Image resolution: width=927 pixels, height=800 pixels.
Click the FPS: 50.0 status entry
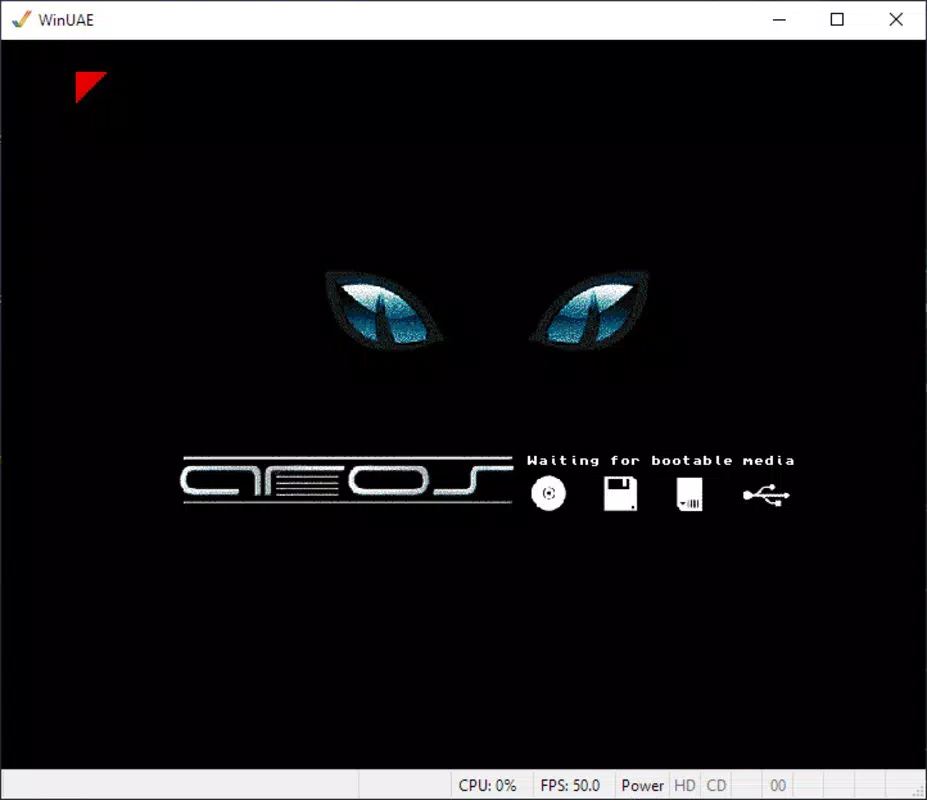pos(570,785)
